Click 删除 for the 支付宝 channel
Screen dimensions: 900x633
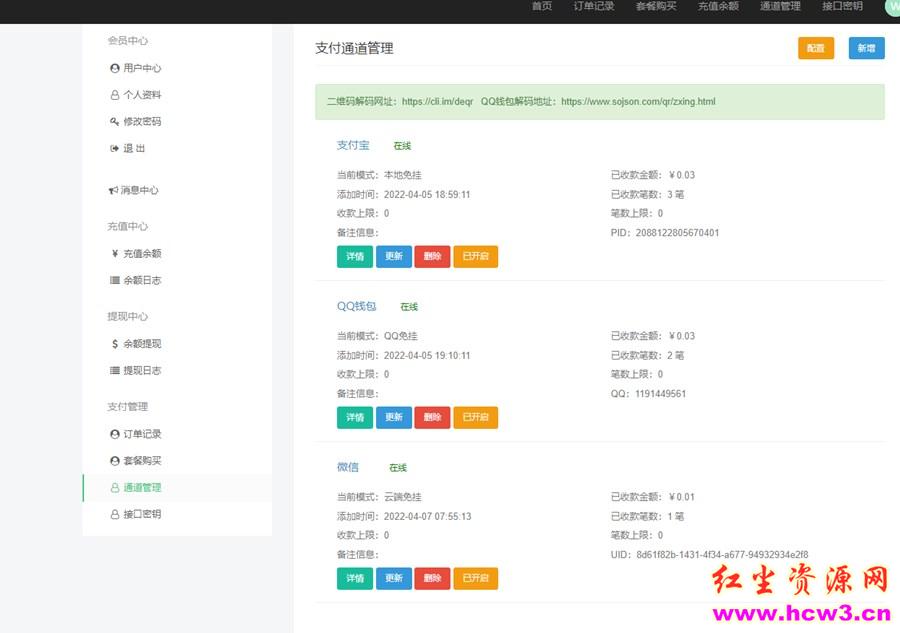point(432,257)
